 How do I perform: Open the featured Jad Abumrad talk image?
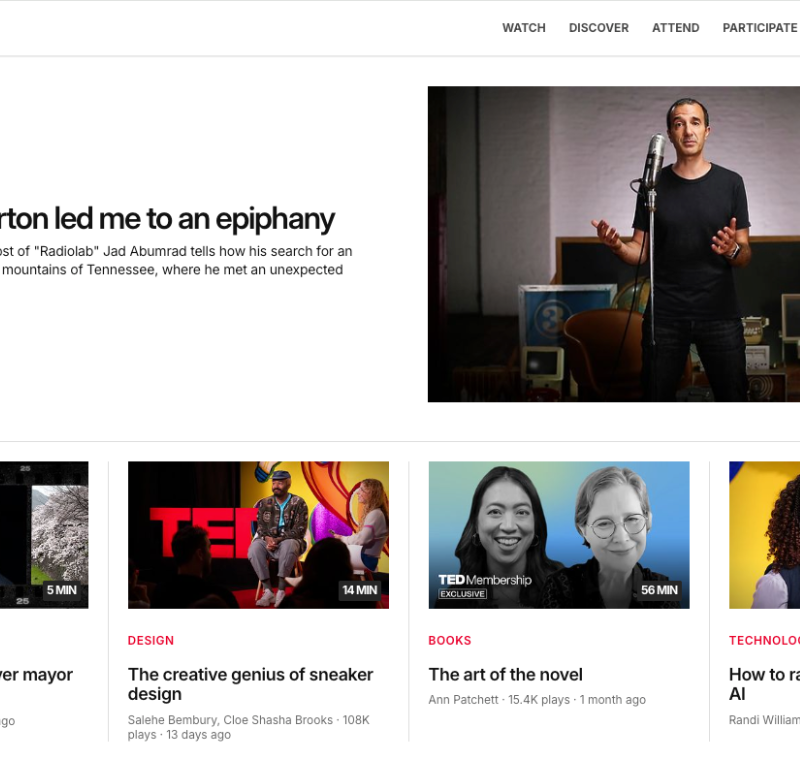point(614,244)
